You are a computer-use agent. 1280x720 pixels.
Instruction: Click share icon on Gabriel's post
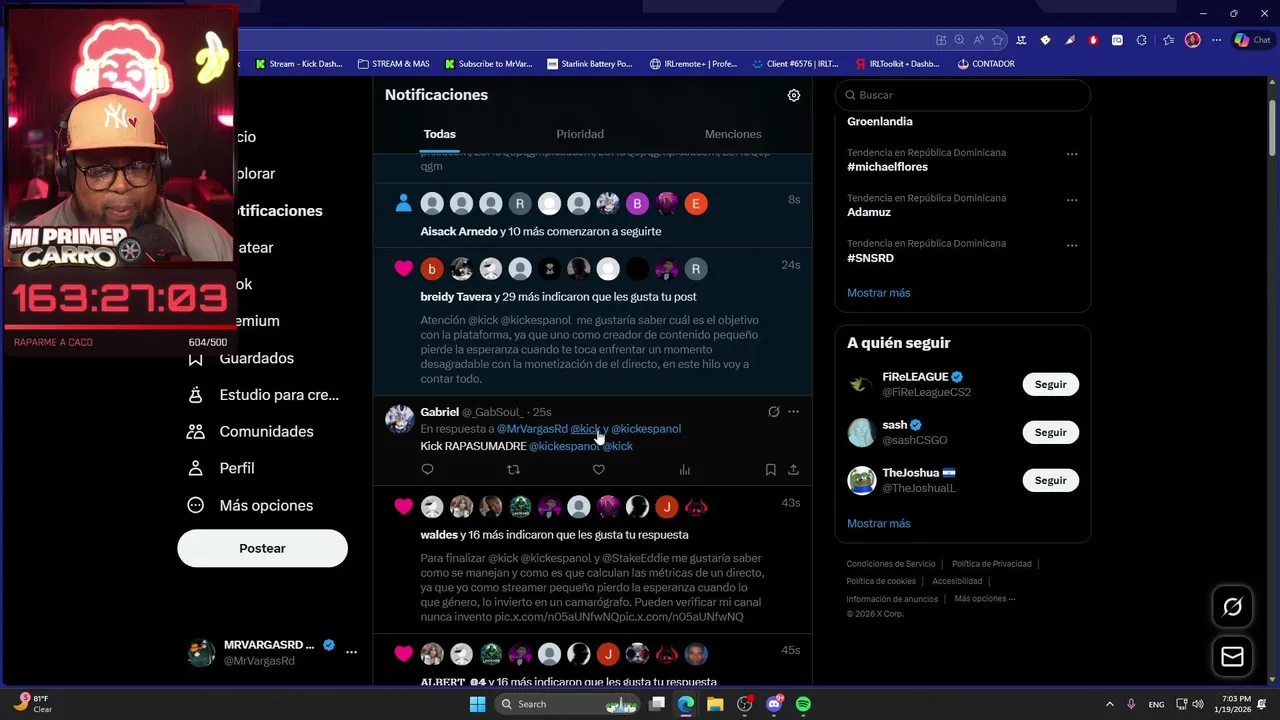click(794, 470)
